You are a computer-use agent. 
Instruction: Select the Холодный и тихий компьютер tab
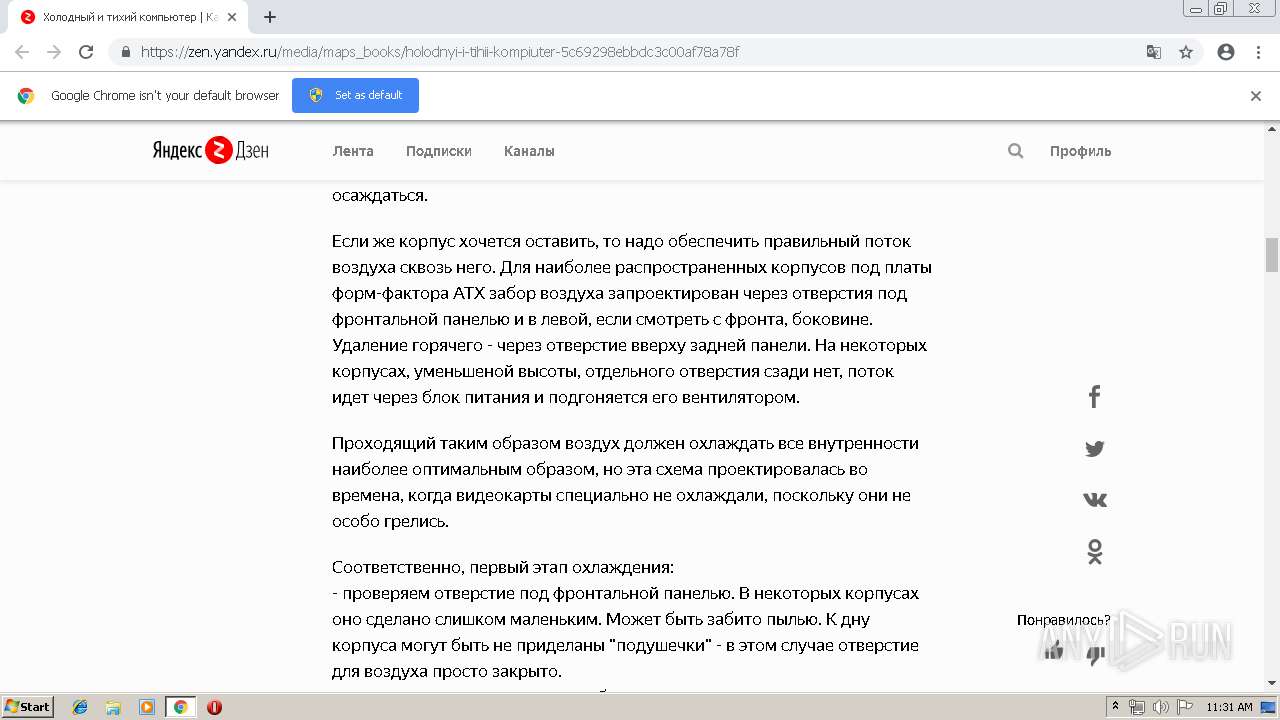click(128, 17)
